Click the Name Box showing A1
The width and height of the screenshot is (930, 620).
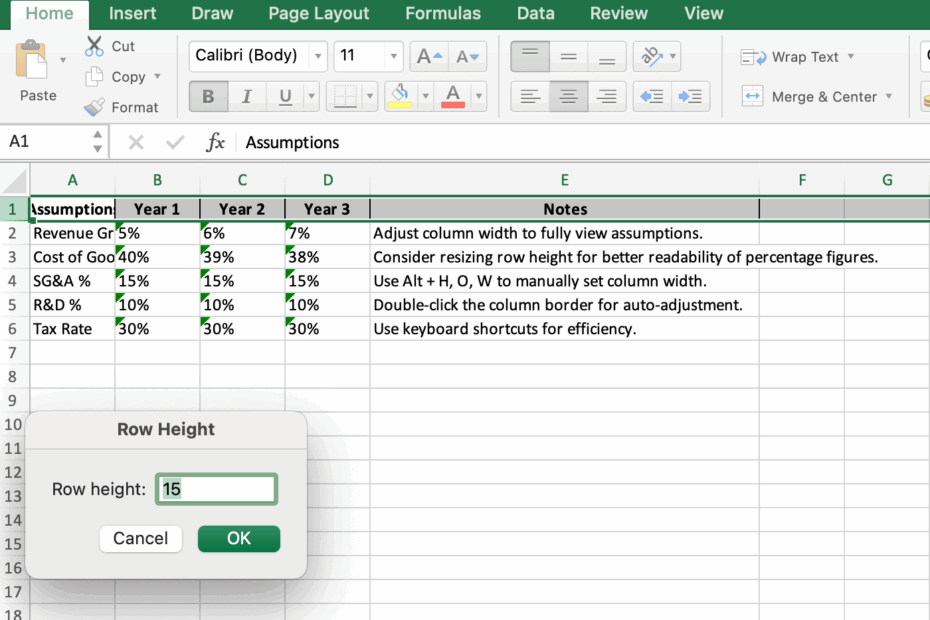(x=46, y=142)
